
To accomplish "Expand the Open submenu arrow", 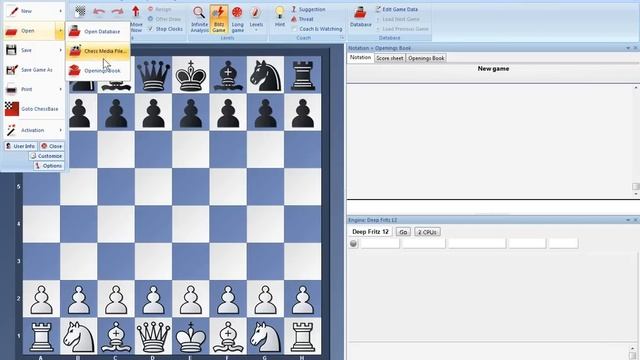I will click(60, 31).
